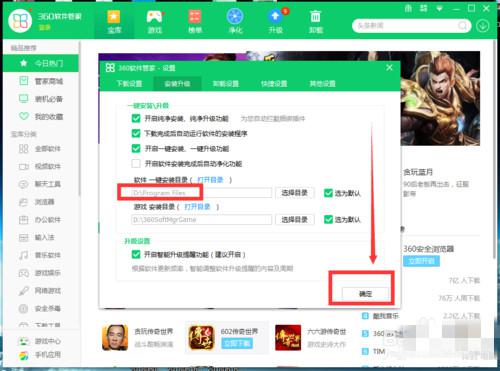Image resolution: width=500 pixels, height=371 pixels.
Task: Select 音乐软件 category in sidebar
Action: click(x=40, y=255)
